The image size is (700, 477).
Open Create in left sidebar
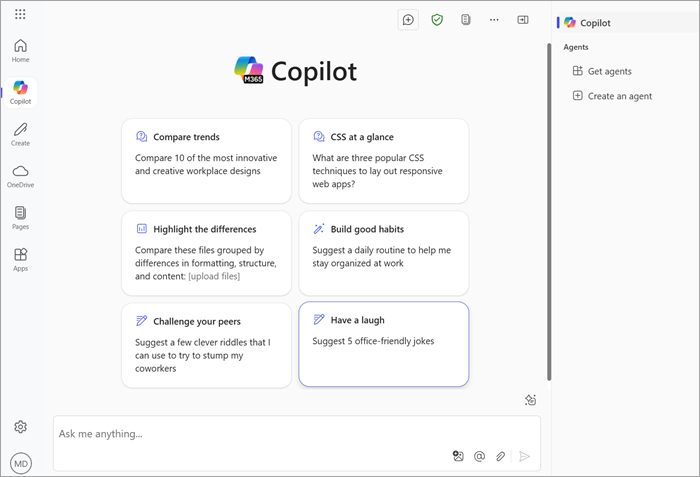(21, 134)
